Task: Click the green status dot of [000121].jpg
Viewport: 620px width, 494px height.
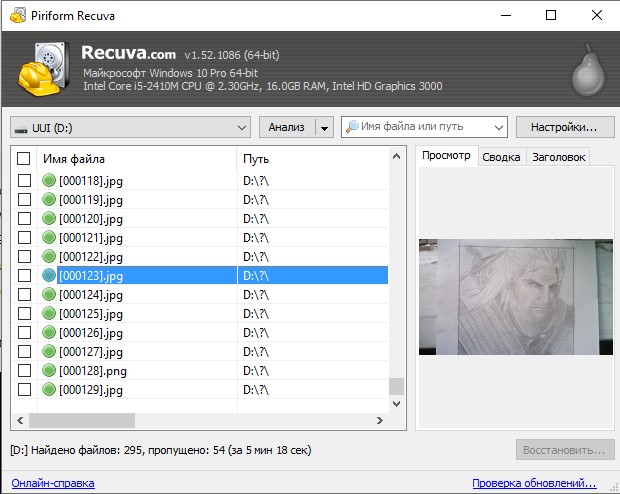Action: point(49,237)
